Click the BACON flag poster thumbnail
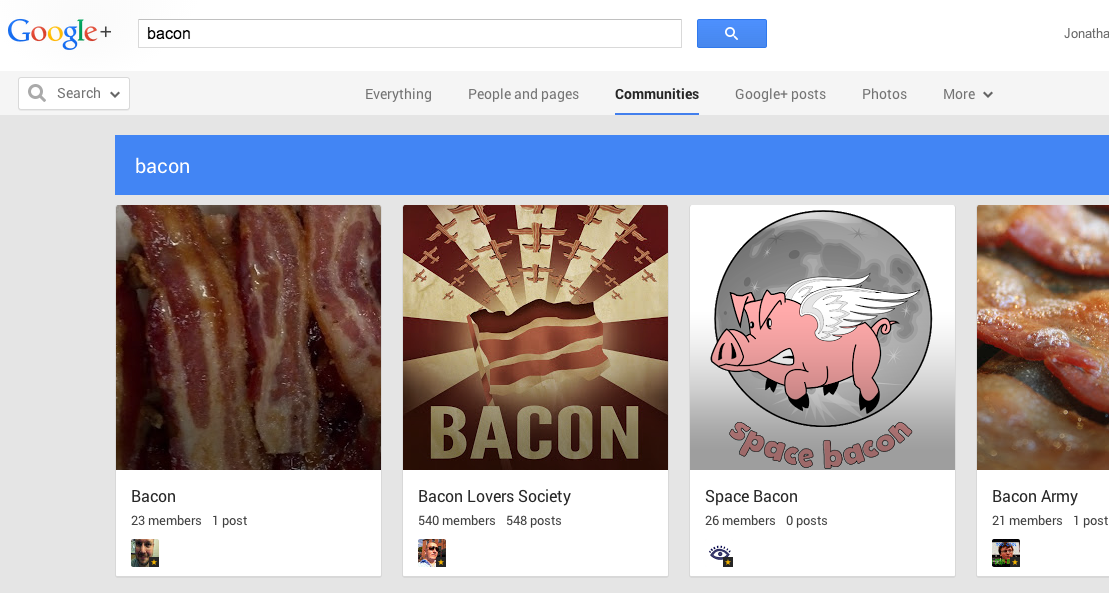Viewport: 1109px width, 593px height. (x=535, y=338)
